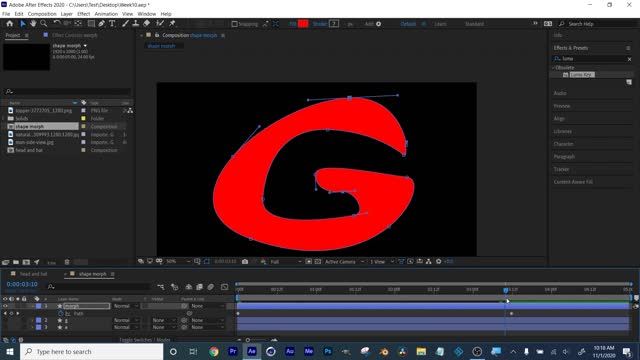The image size is (640, 360).
Task: Create a new folder in Project panel
Action: [x=16, y=262]
